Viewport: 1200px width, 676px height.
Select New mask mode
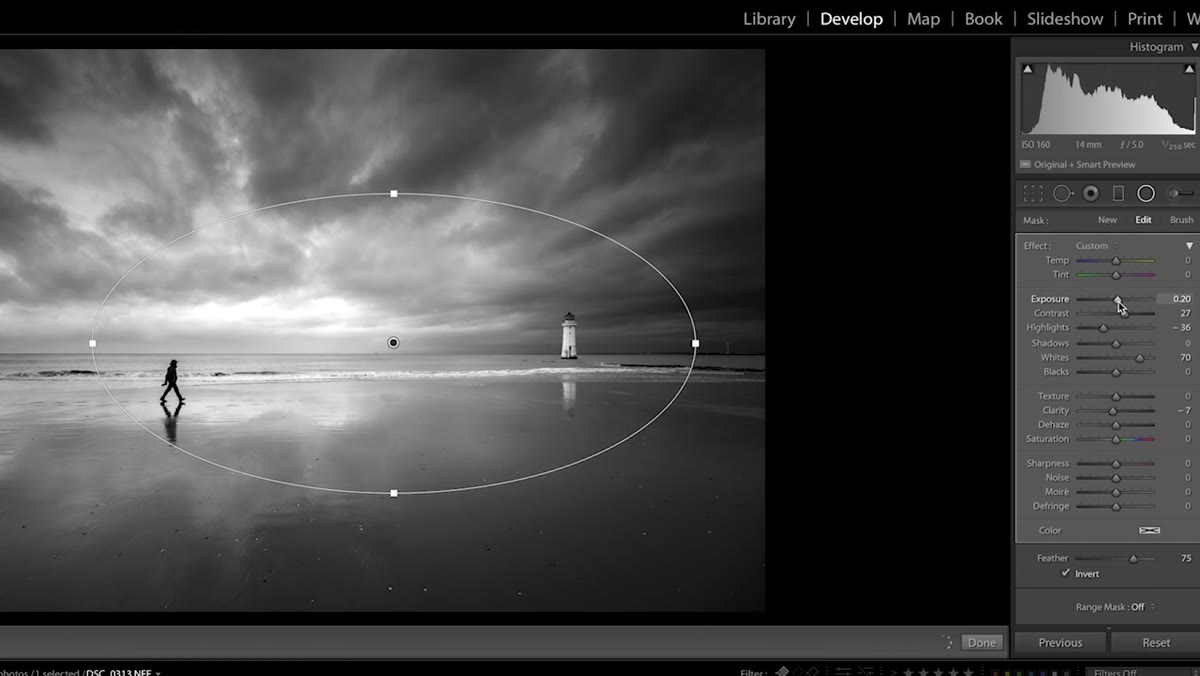(1107, 220)
